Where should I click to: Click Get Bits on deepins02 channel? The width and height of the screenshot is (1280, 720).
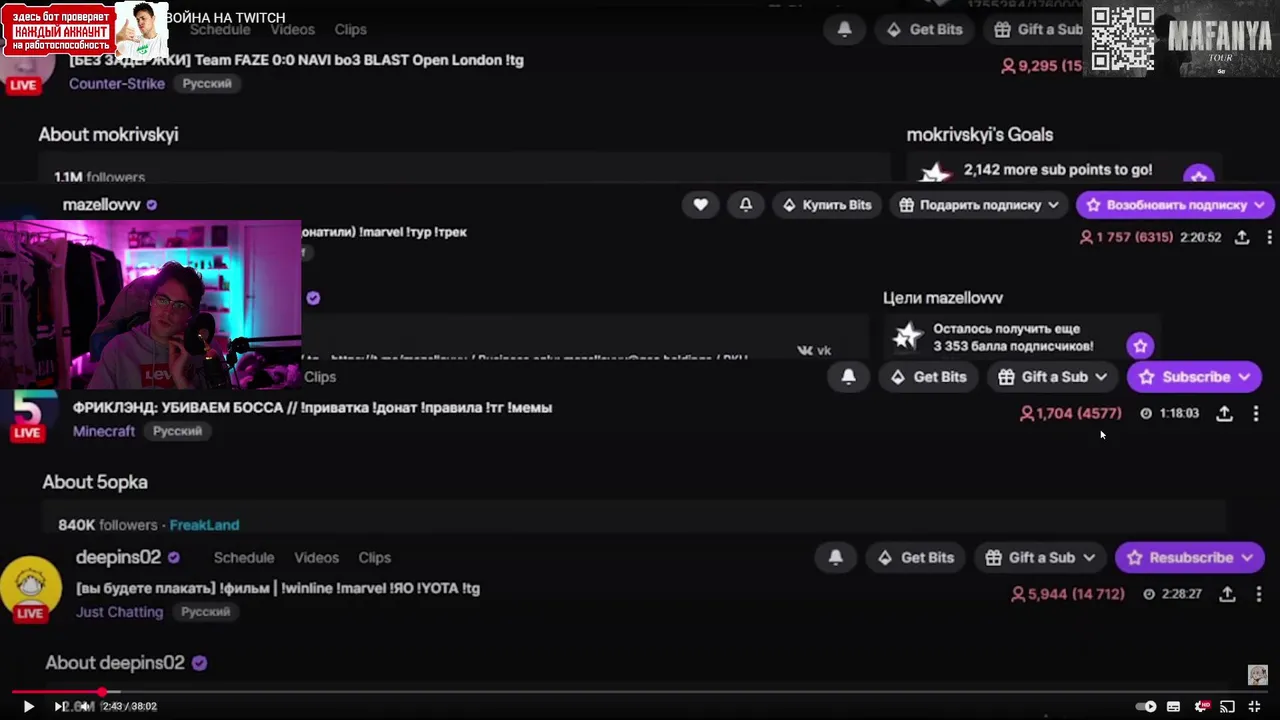[x=915, y=558]
